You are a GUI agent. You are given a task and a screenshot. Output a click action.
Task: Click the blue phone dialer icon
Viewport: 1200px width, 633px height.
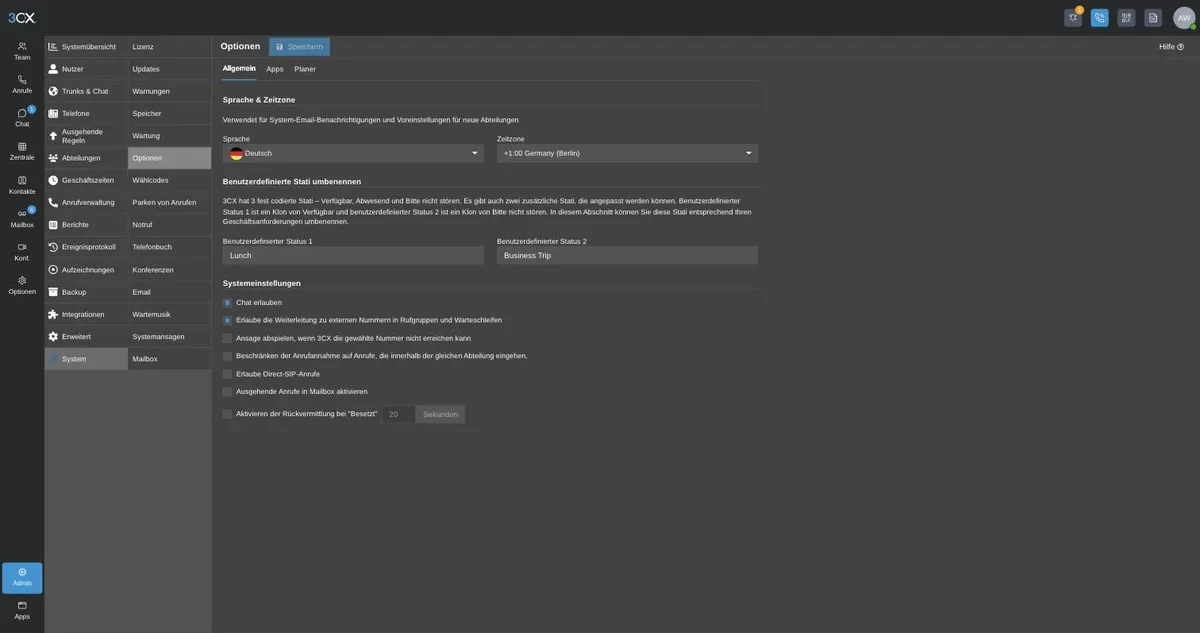coord(1100,17)
